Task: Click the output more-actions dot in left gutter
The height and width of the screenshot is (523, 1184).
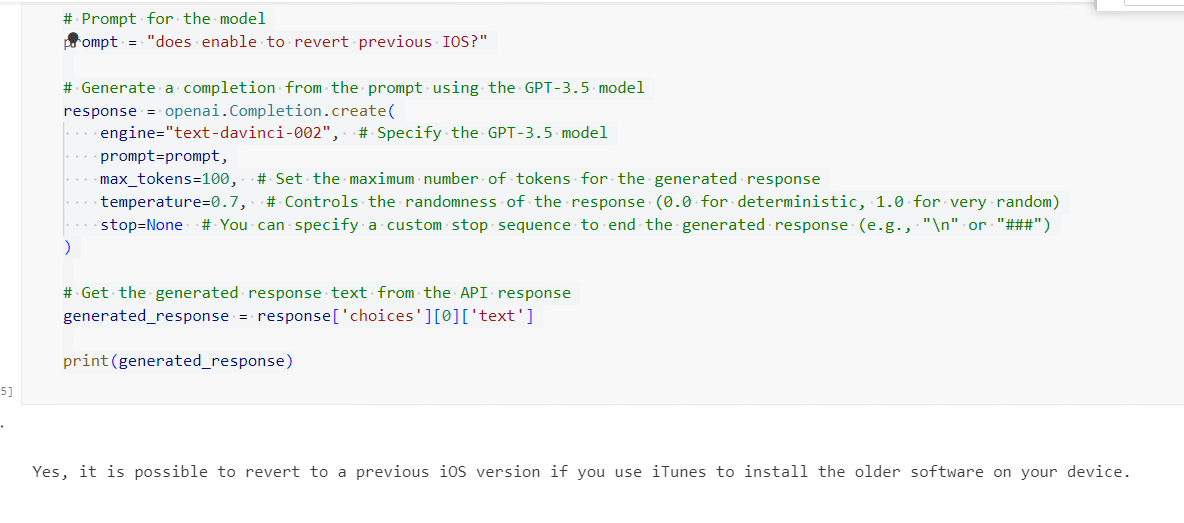Action: pos(2,425)
